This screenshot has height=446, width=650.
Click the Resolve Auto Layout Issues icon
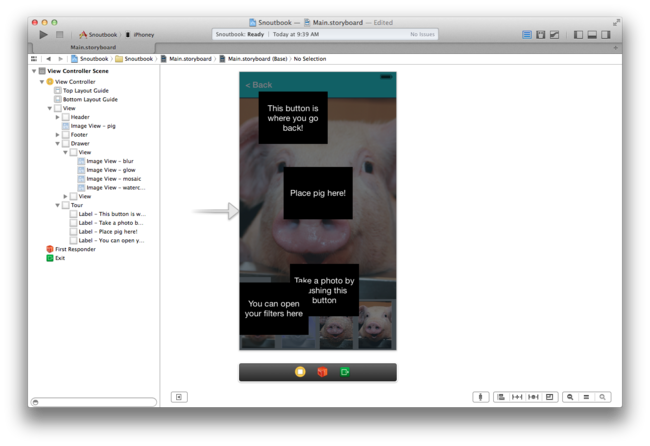pos(533,397)
